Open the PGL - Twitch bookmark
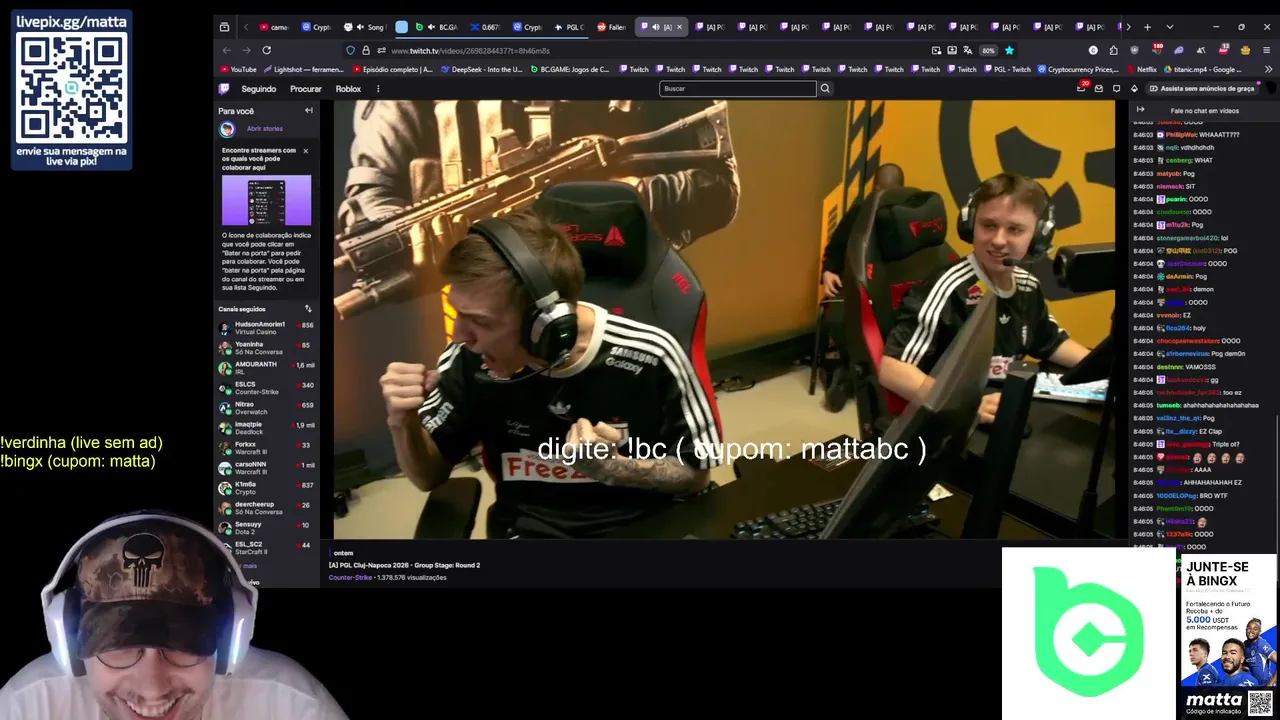1280x720 pixels. click(x=1008, y=70)
